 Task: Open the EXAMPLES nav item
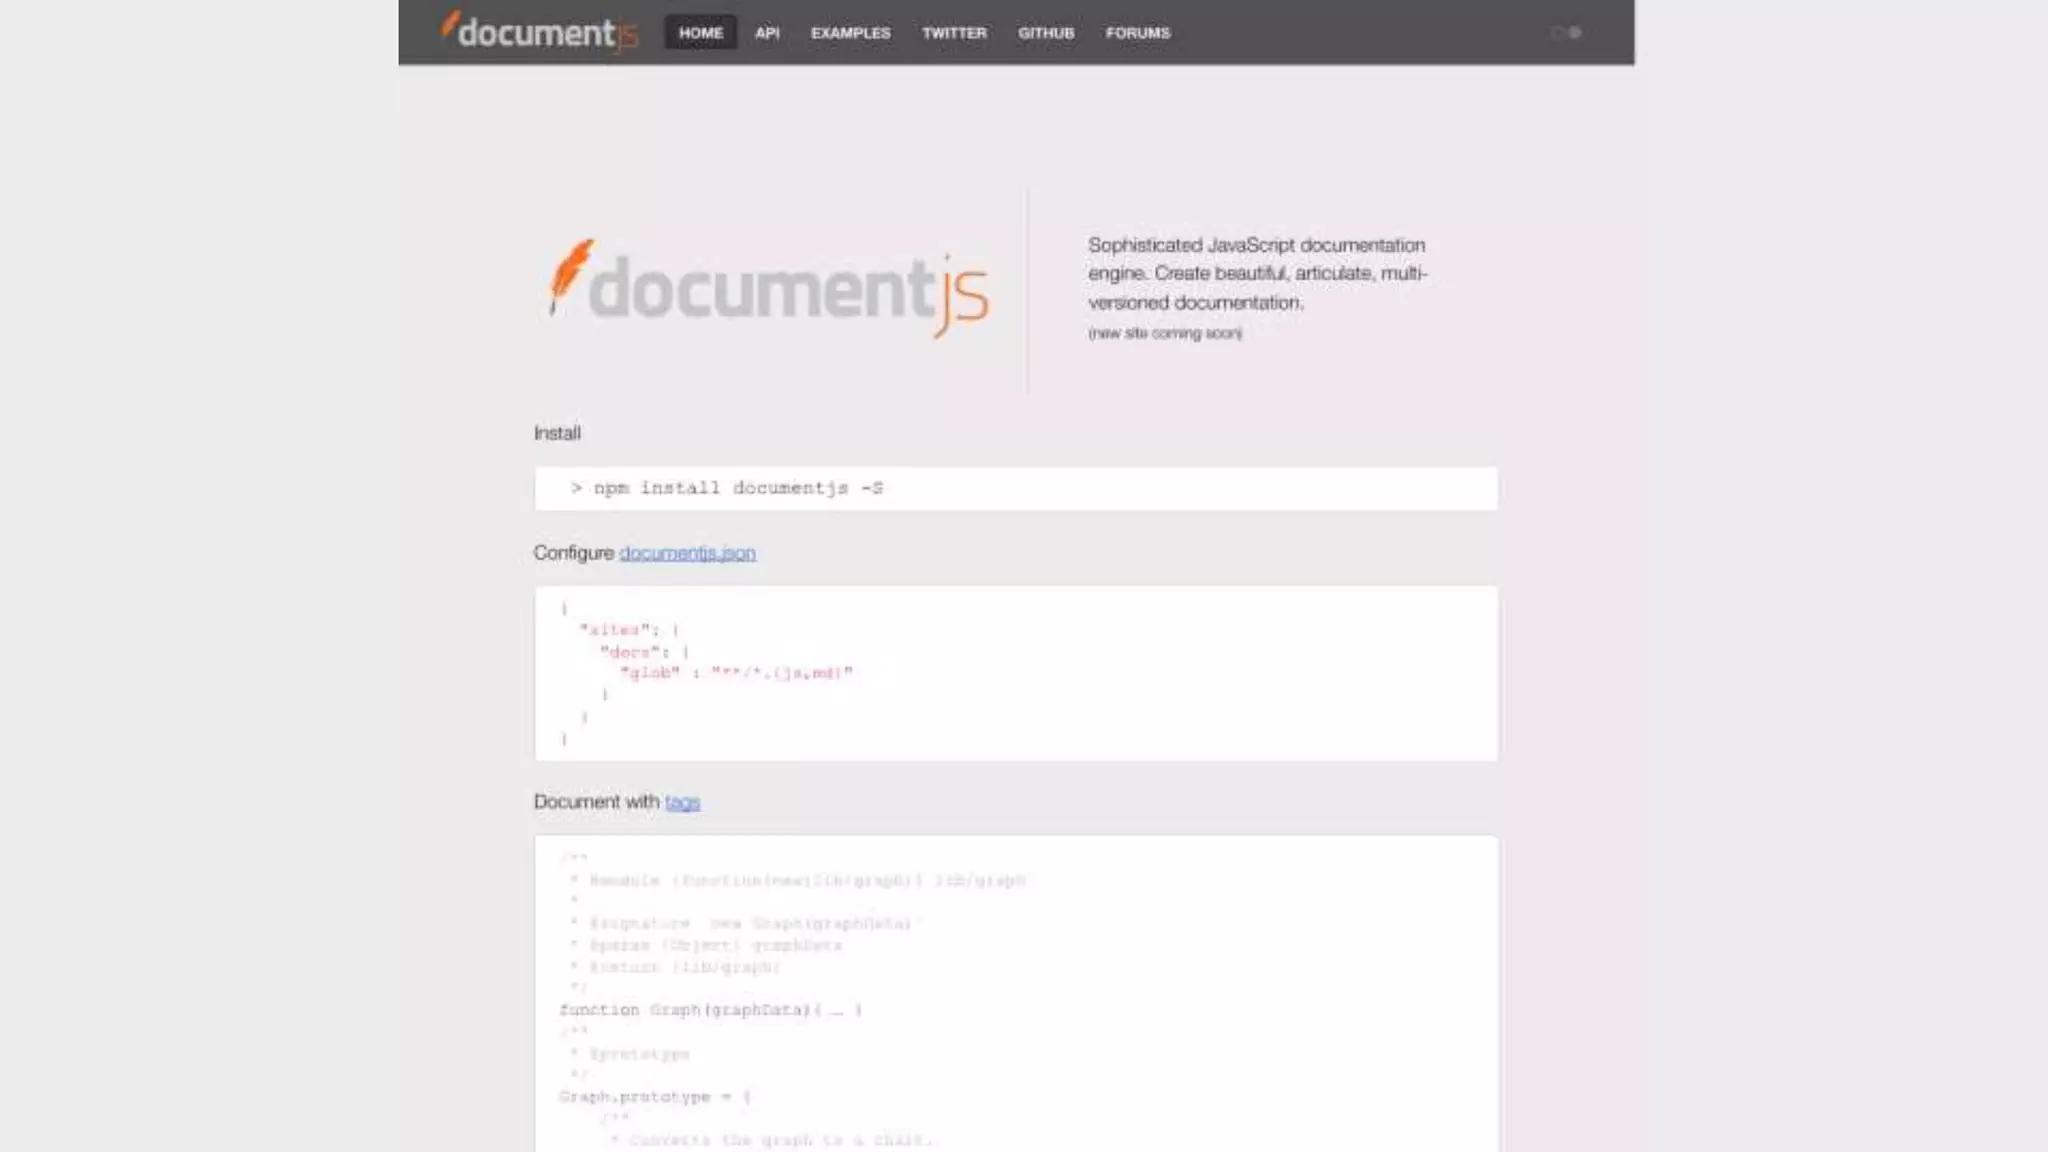850,33
